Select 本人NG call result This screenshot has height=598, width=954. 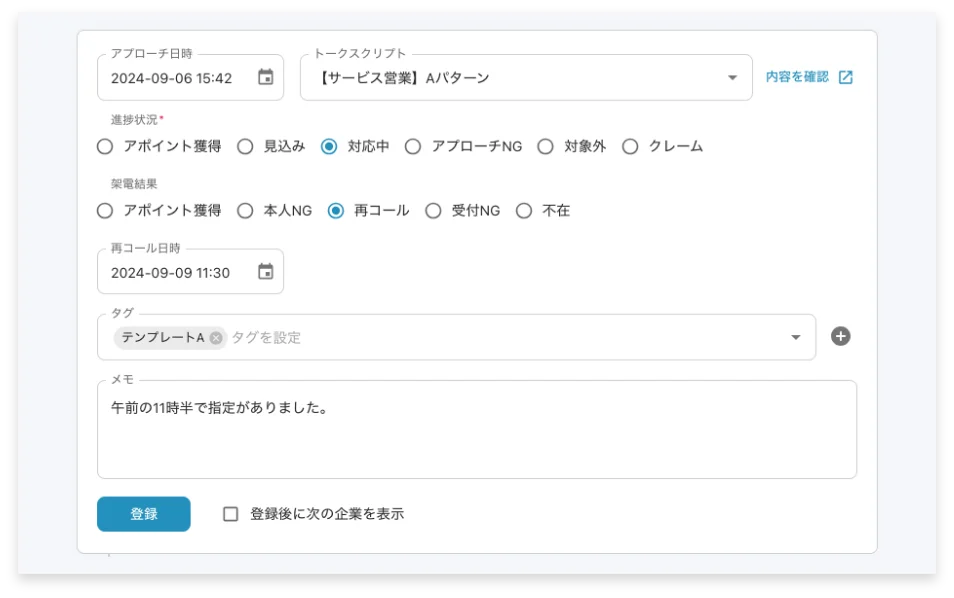click(245, 211)
